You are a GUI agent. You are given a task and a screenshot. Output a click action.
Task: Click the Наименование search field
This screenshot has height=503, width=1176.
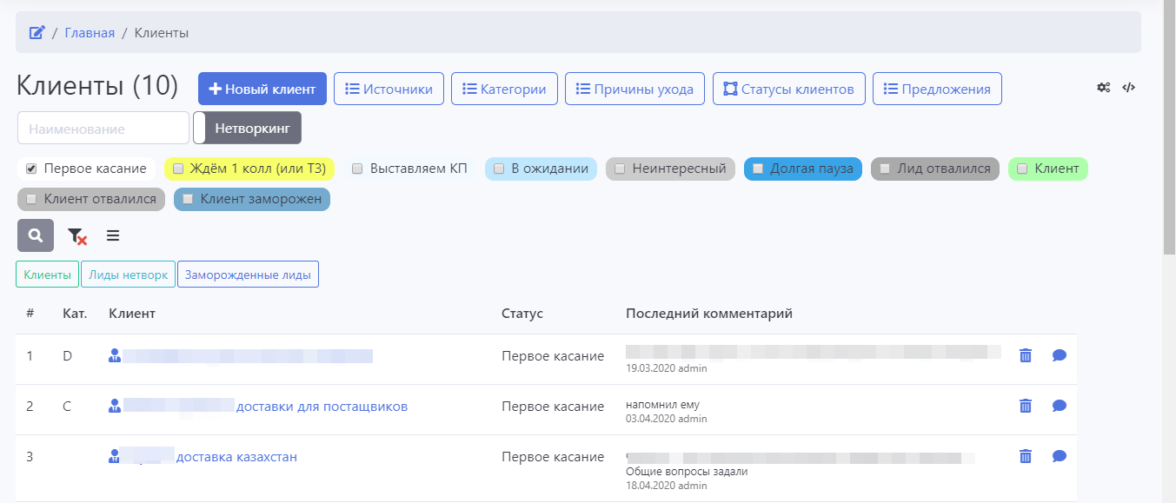click(x=103, y=128)
